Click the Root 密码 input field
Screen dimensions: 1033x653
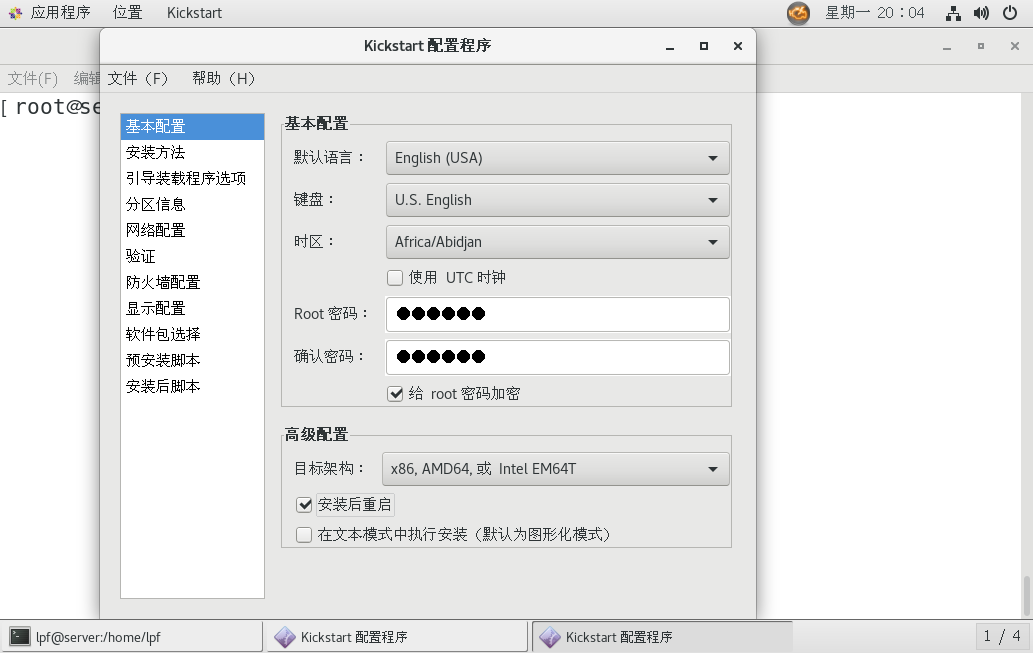coord(557,314)
